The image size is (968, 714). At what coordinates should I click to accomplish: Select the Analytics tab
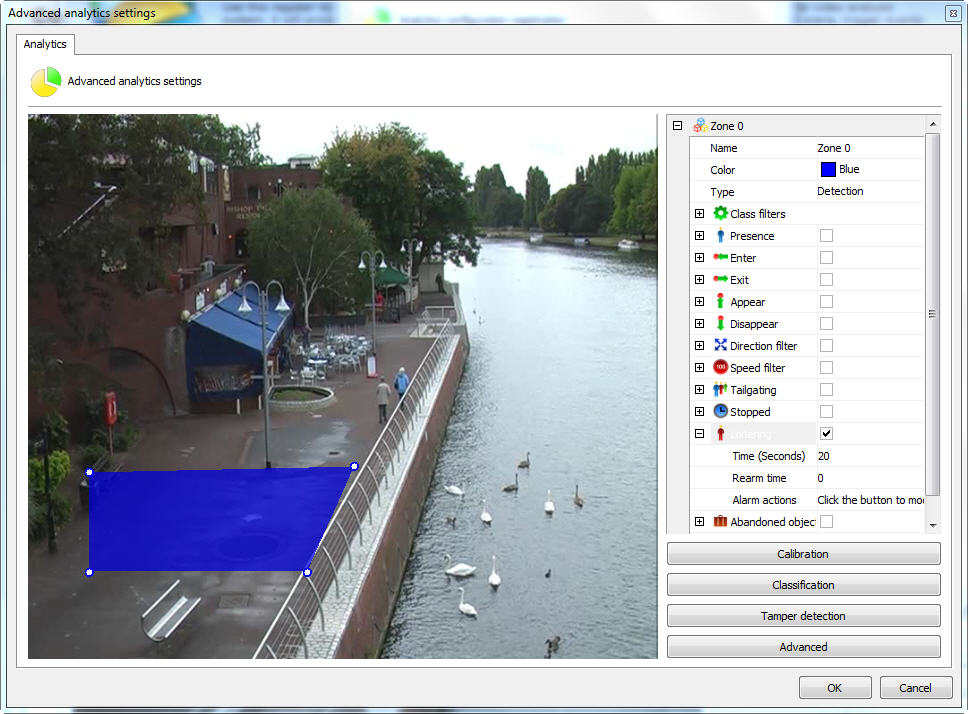(x=45, y=44)
